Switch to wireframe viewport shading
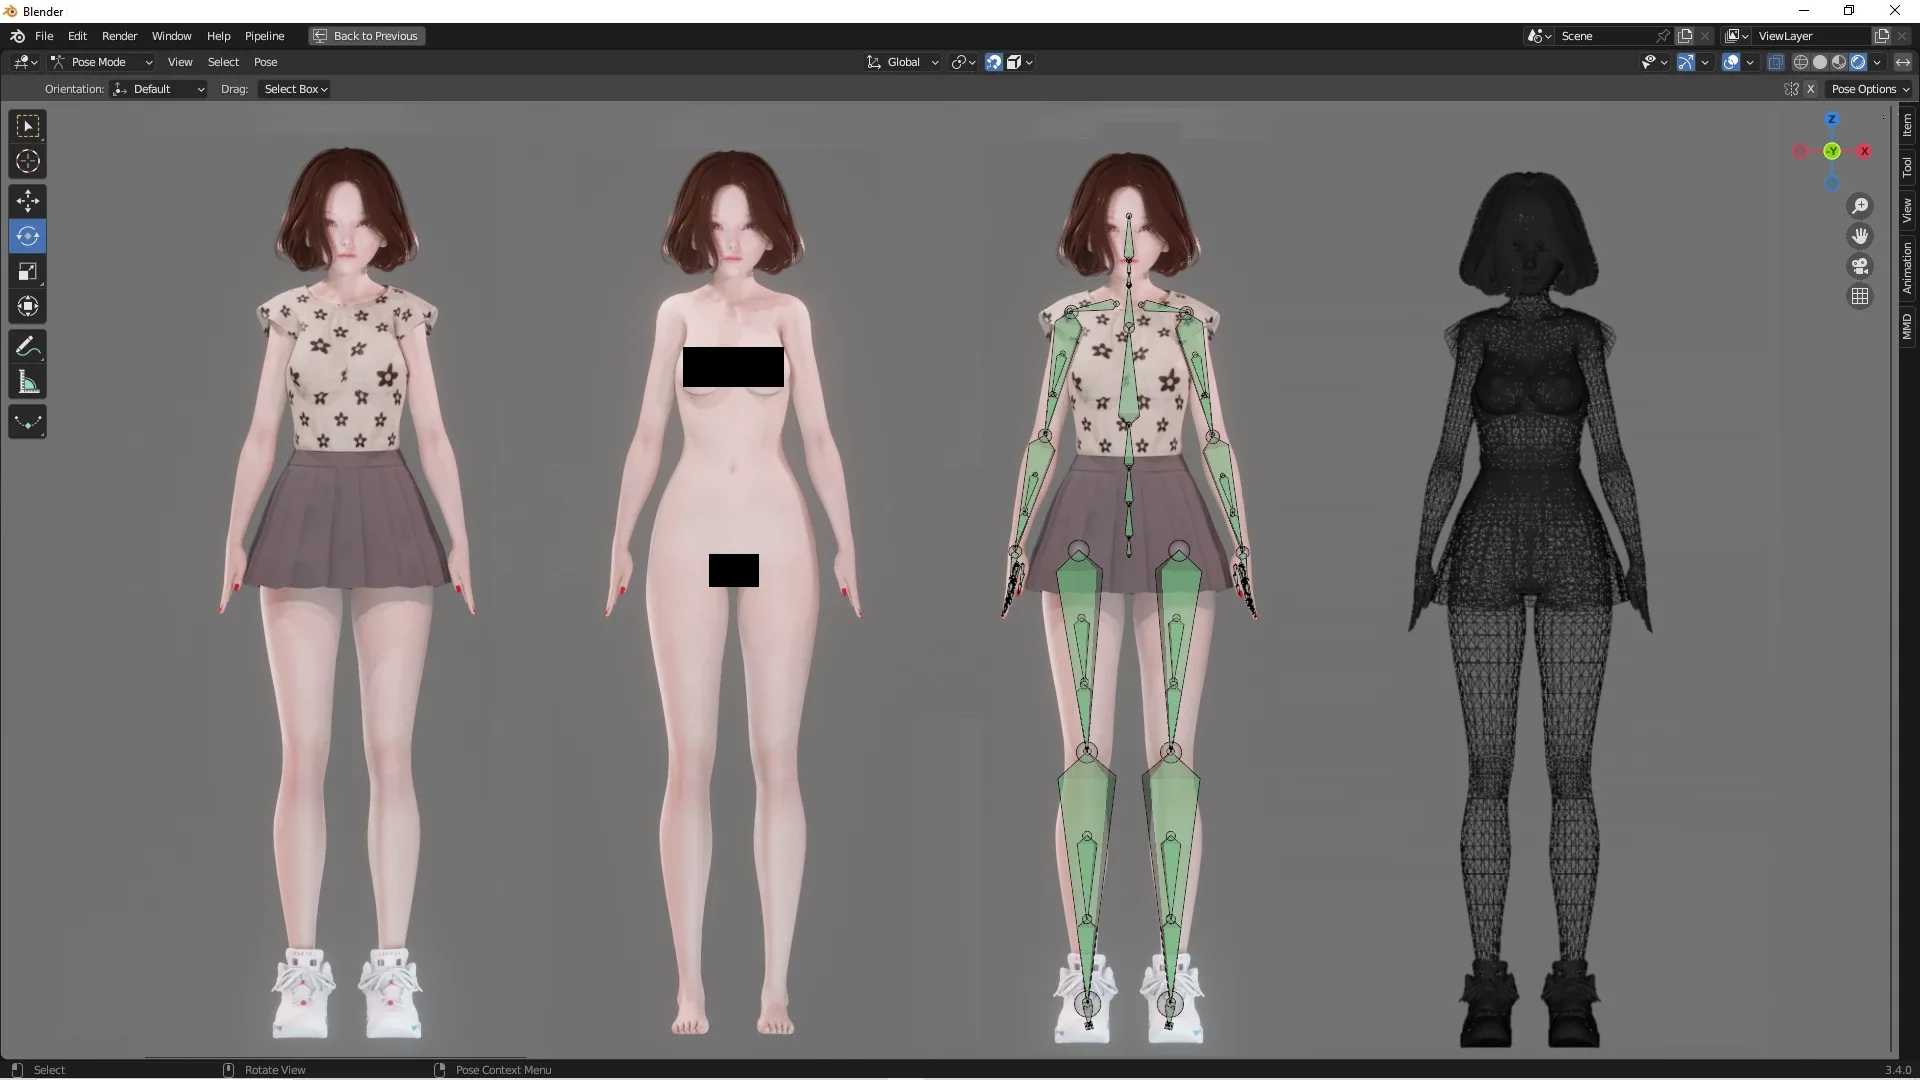This screenshot has width=1920, height=1080. (1801, 62)
